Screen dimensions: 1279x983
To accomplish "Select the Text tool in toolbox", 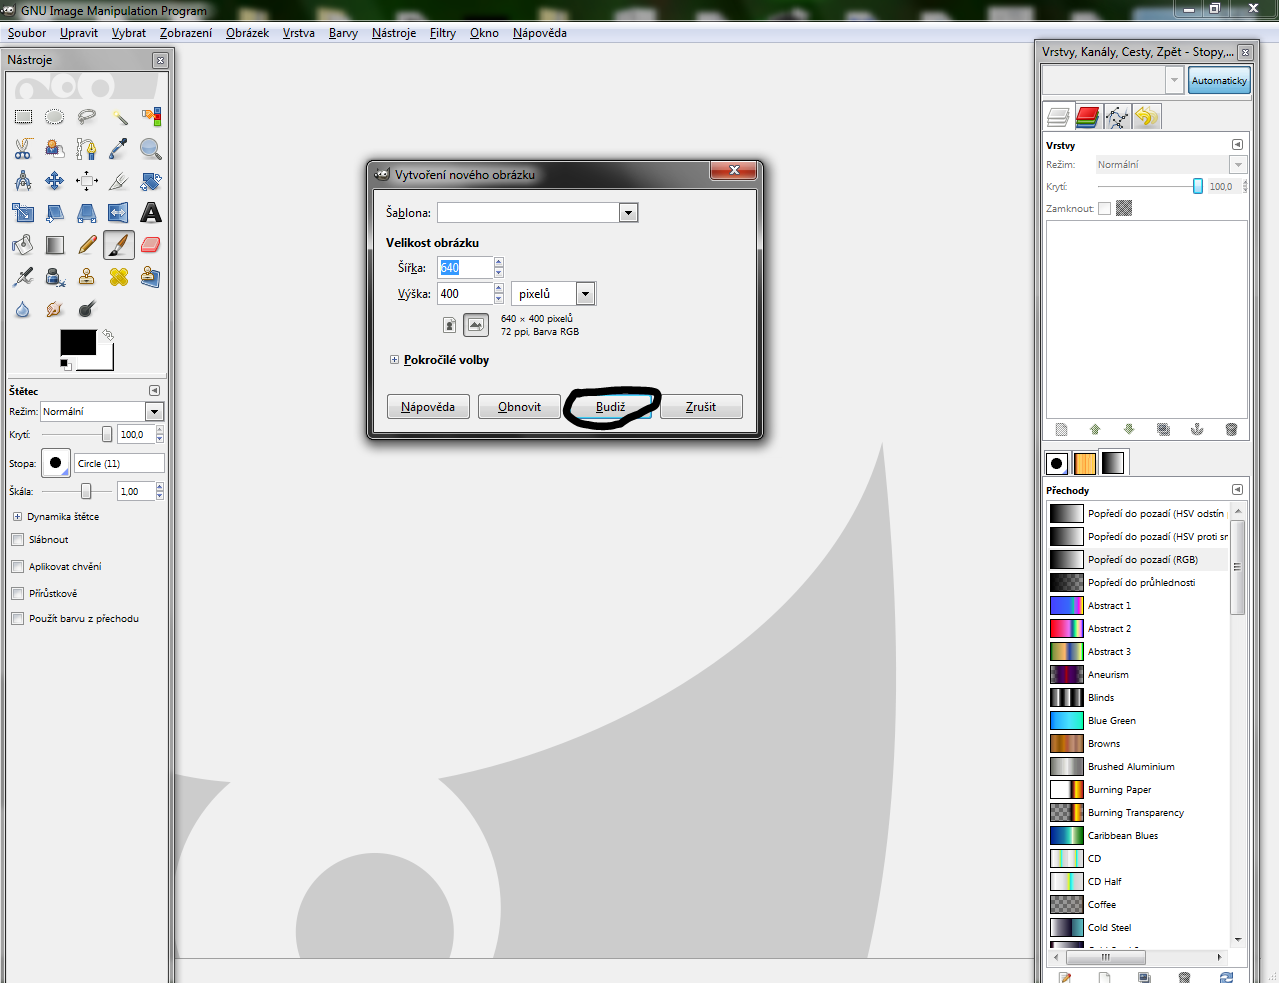I will pos(151,213).
